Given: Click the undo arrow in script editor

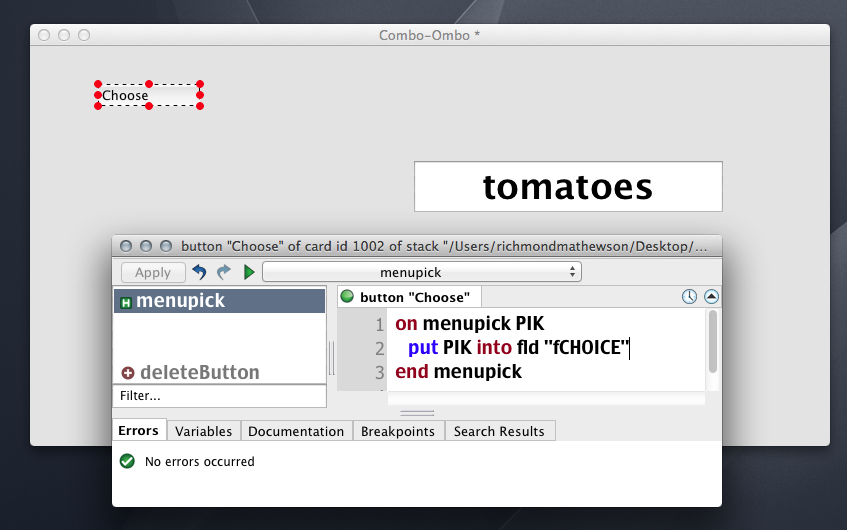Looking at the screenshot, I should pos(200,272).
